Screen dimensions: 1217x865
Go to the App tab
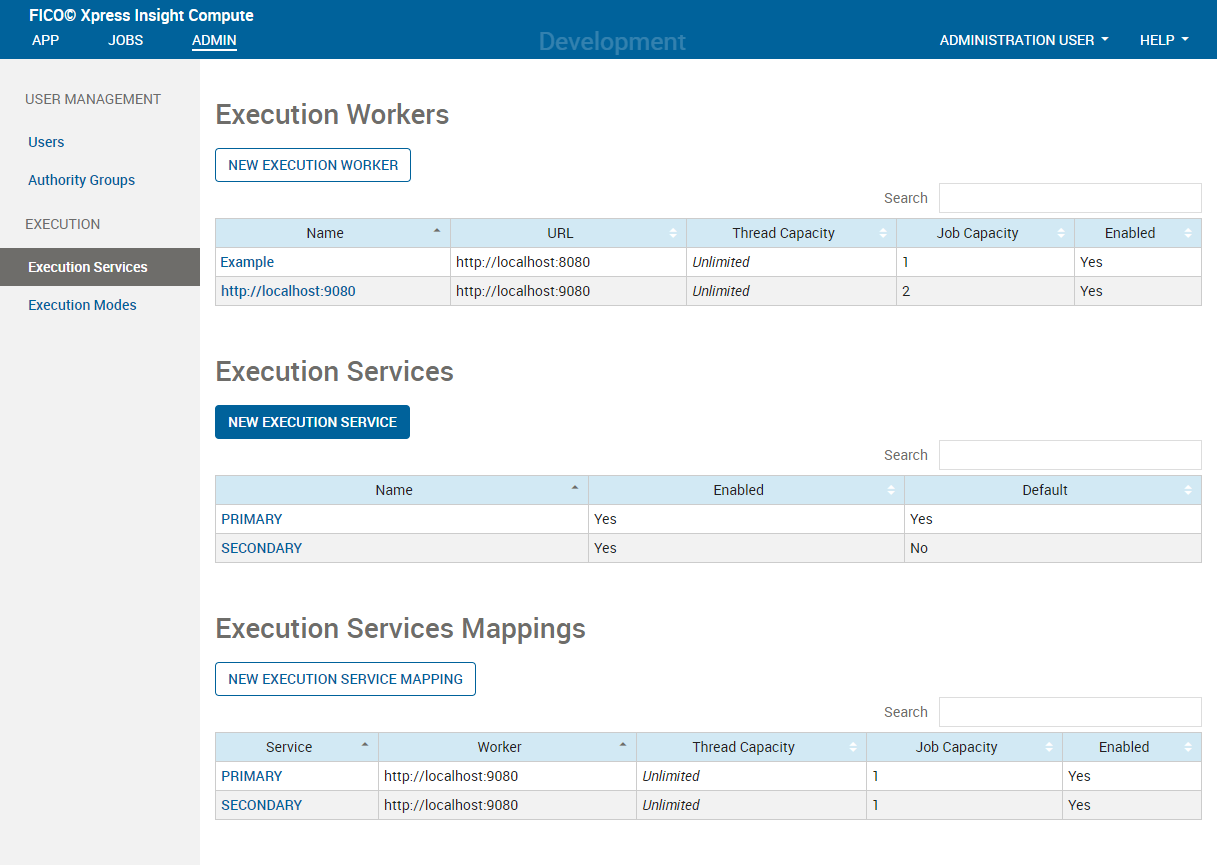tap(46, 40)
